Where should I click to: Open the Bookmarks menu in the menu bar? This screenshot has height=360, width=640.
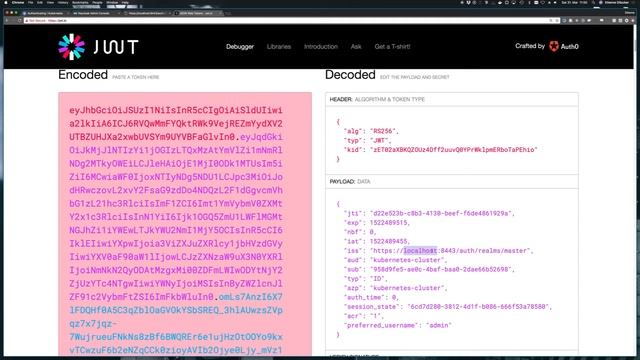coord(80,2)
